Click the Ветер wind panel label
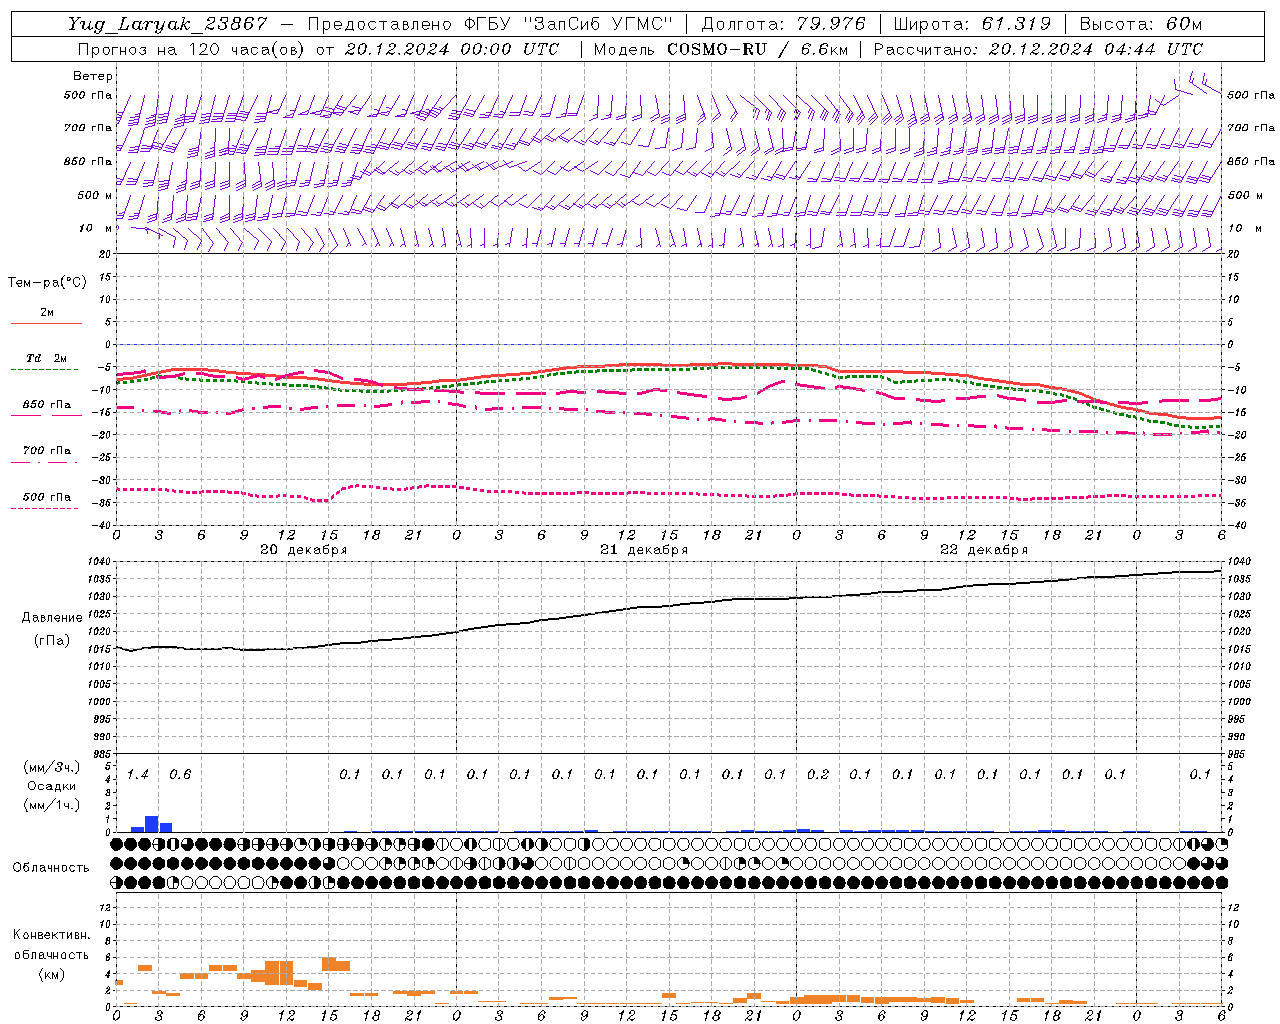This screenshot has height=1024, width=1280. (92, 76)
